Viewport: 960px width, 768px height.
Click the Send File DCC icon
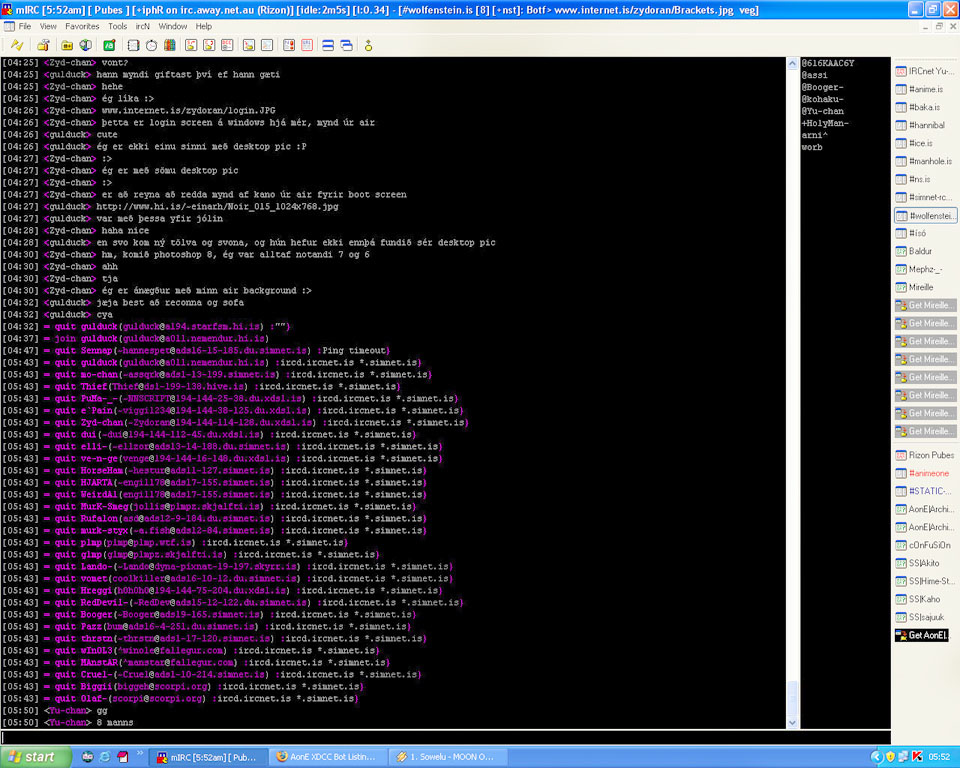[191, 45]
